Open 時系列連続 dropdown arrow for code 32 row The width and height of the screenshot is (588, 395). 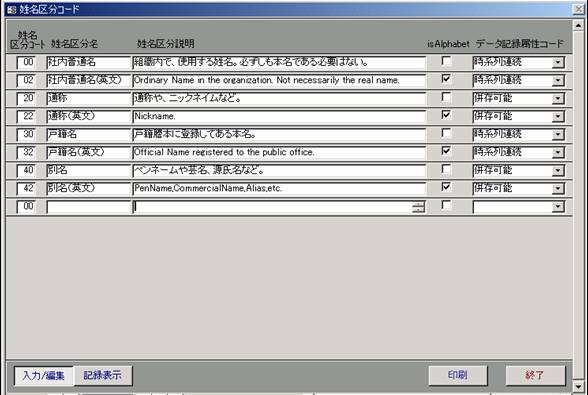pyautogui.click(x=558, y=152)
